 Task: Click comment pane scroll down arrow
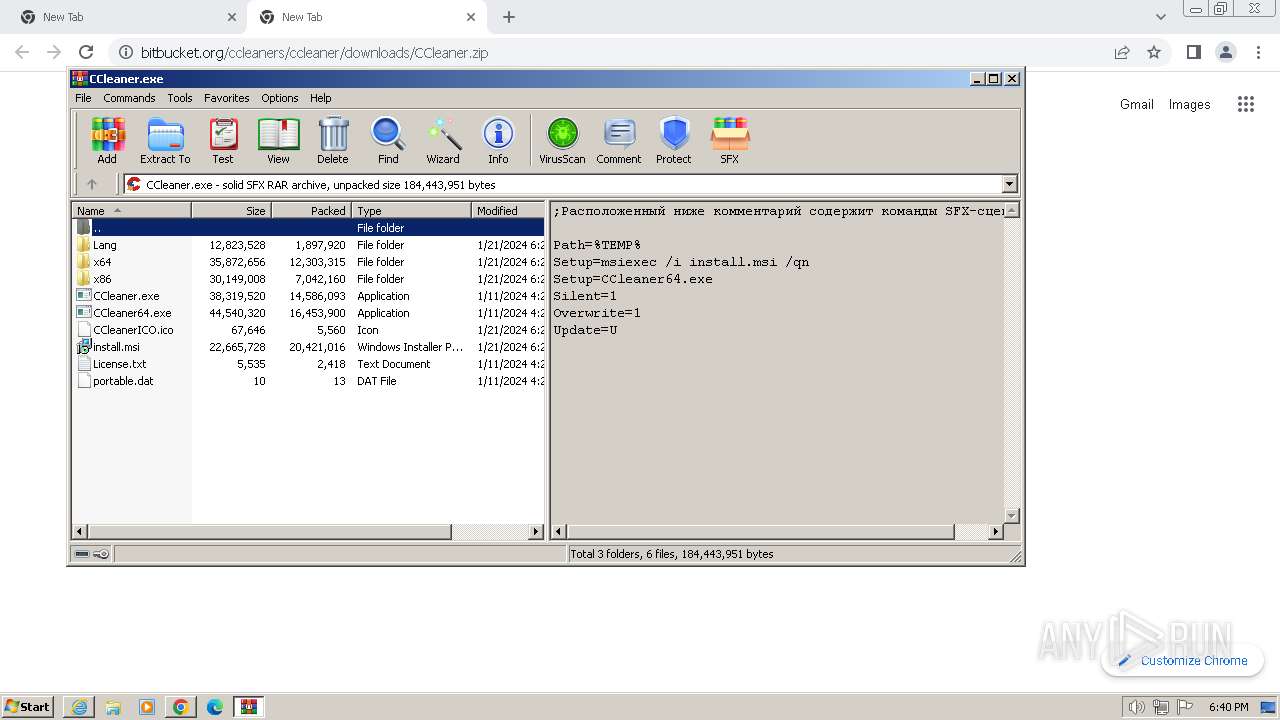click(x=1011, y=516)
